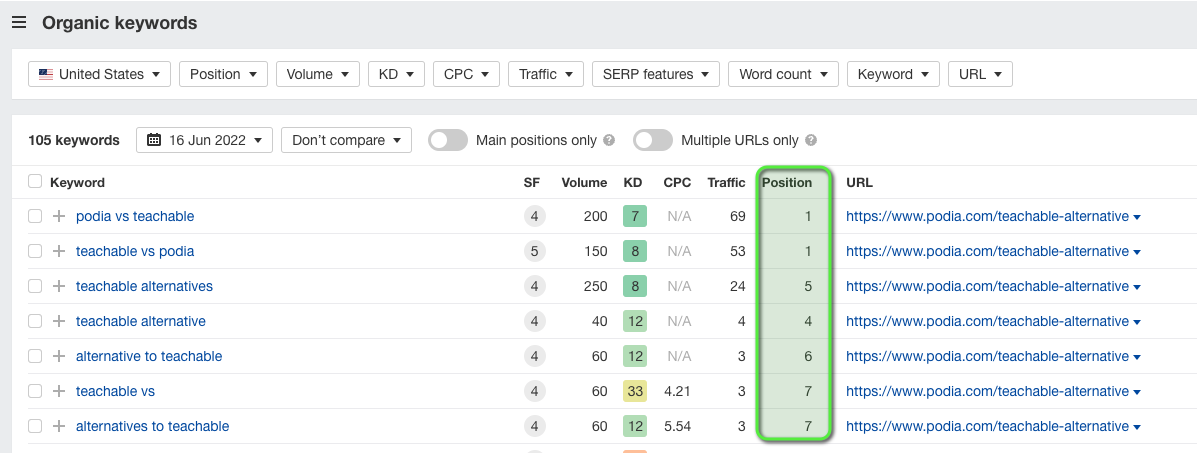Open URL link in alternative to teachable row
The height and width of the screenshot is (453, 1197).
pyautogui.click(x=987, y=356)
